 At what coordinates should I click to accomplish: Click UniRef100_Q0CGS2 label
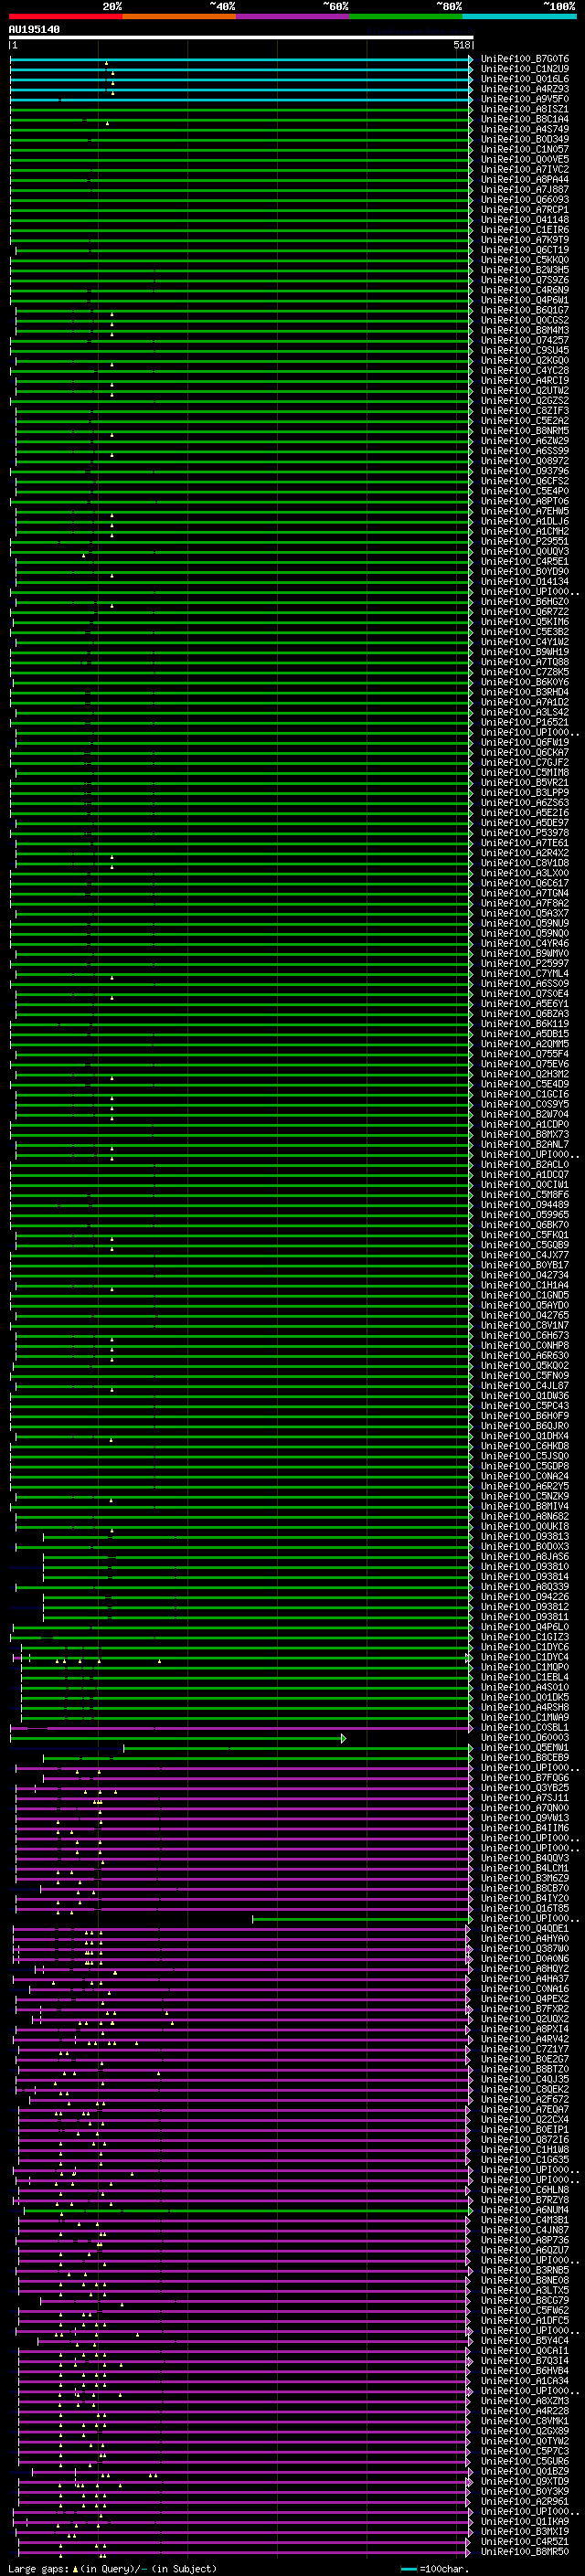[x=525, y=320]
